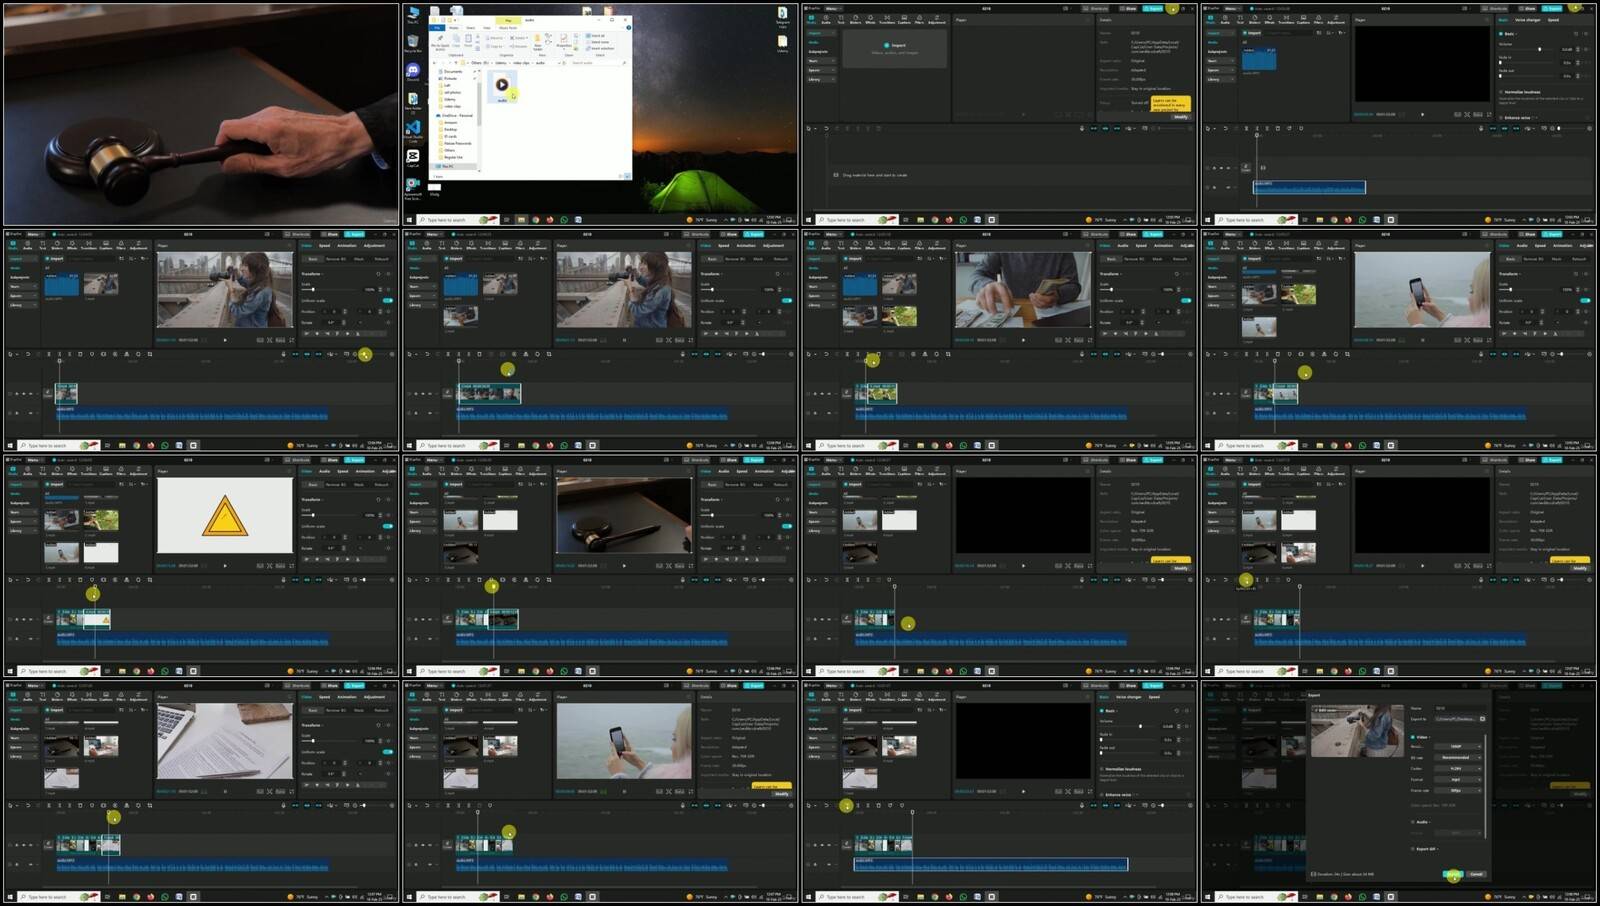
Task: Toggle the Audio checkbox in Export dialog
Action: pyautogui.click(x=1413, y=822)
